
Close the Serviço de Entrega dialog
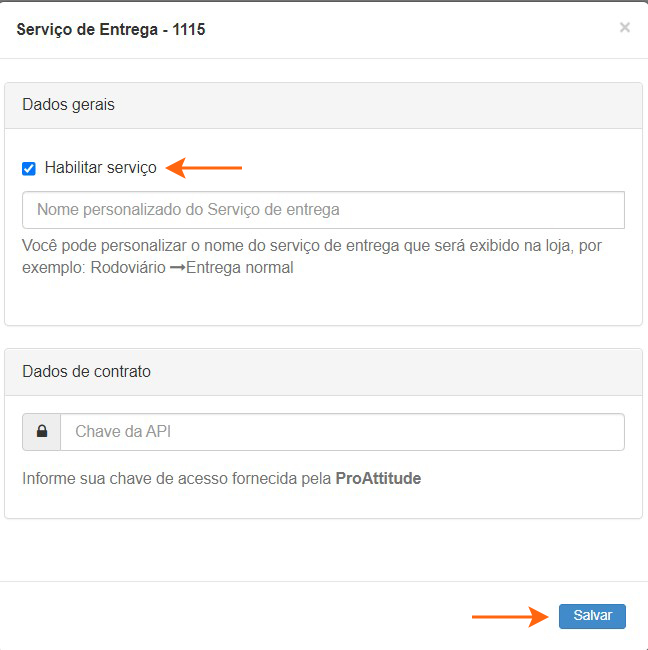coord(625,28)
